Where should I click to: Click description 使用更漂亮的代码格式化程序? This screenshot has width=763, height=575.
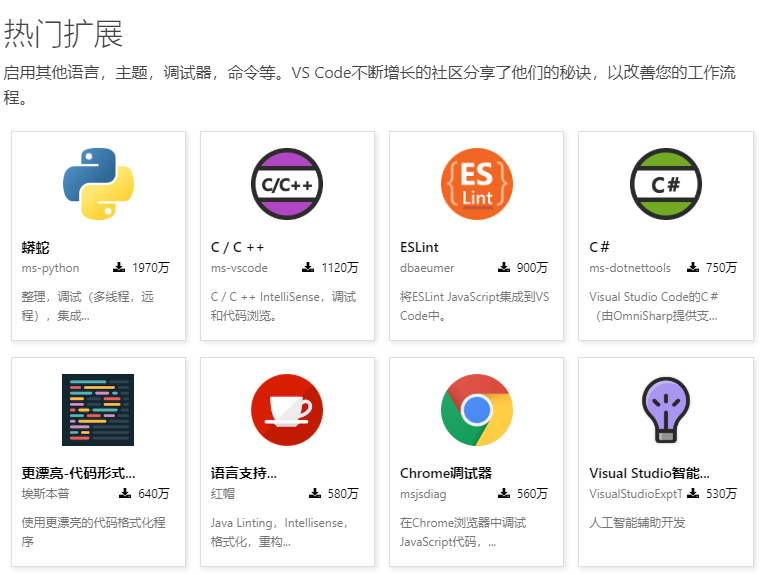click(93, 532)
